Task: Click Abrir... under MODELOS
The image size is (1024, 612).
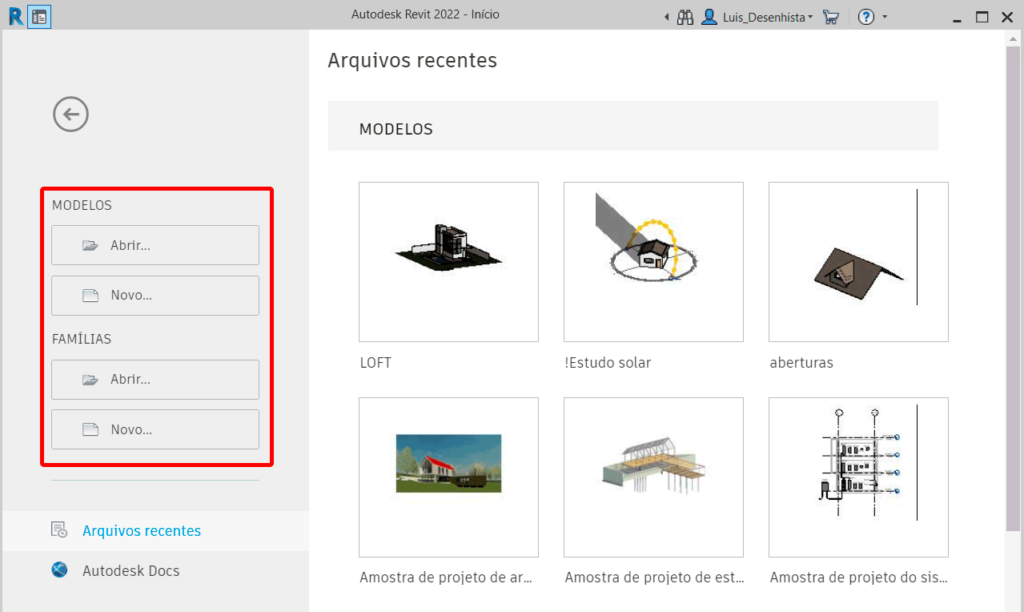Action: pos(155,245)
